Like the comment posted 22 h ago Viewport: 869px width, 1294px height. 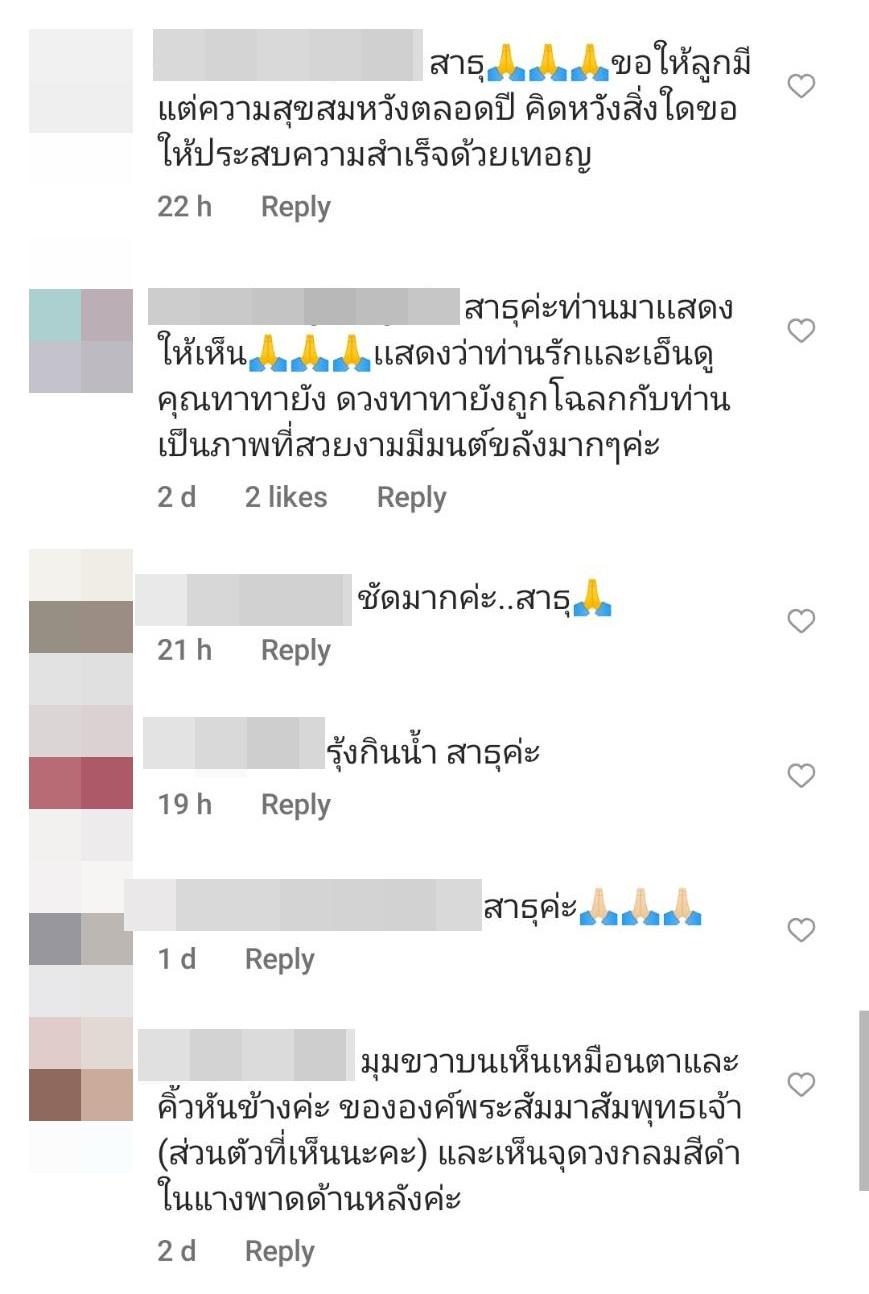801,86
